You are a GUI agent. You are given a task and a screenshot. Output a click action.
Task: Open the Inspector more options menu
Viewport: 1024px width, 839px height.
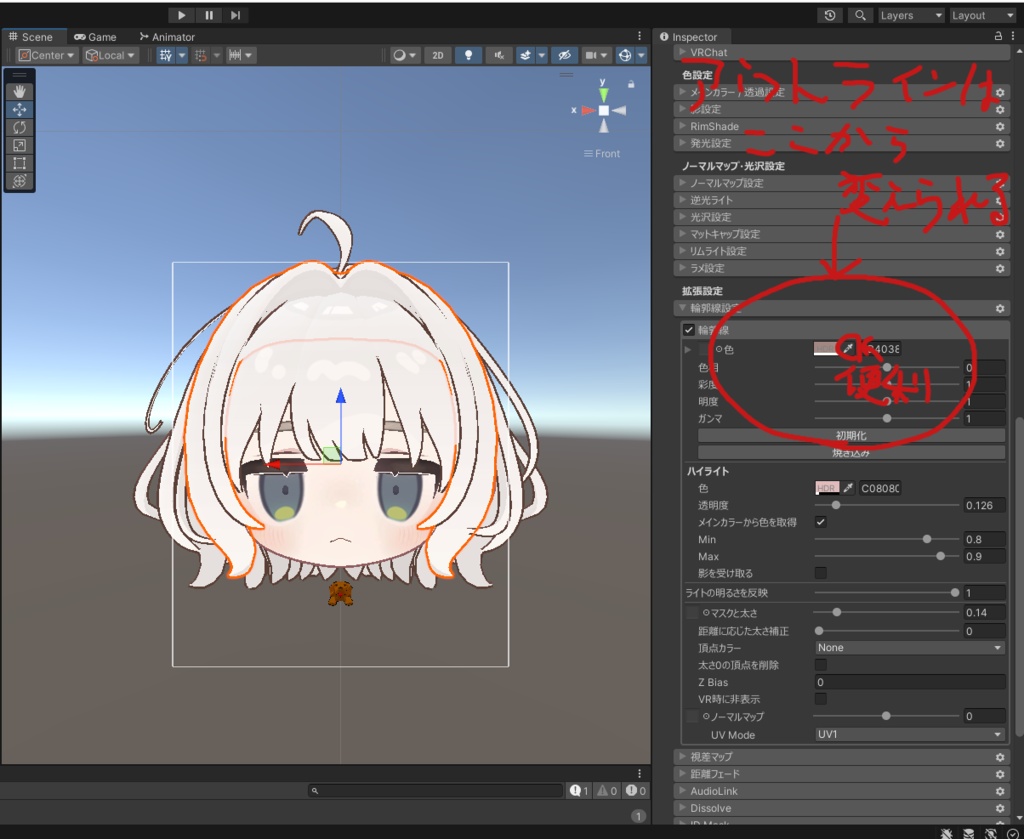coord(1014,37)
